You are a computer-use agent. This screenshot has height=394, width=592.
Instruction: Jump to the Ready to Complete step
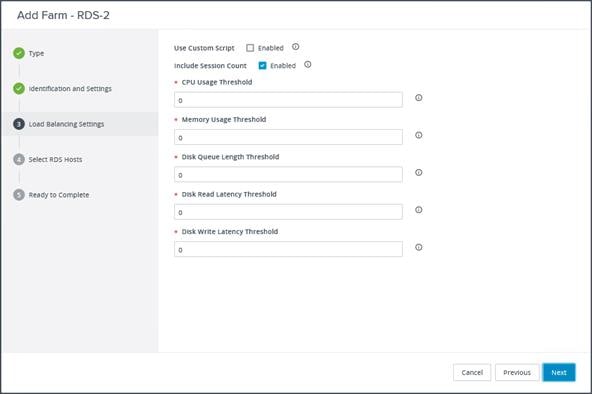coord(59,195)
